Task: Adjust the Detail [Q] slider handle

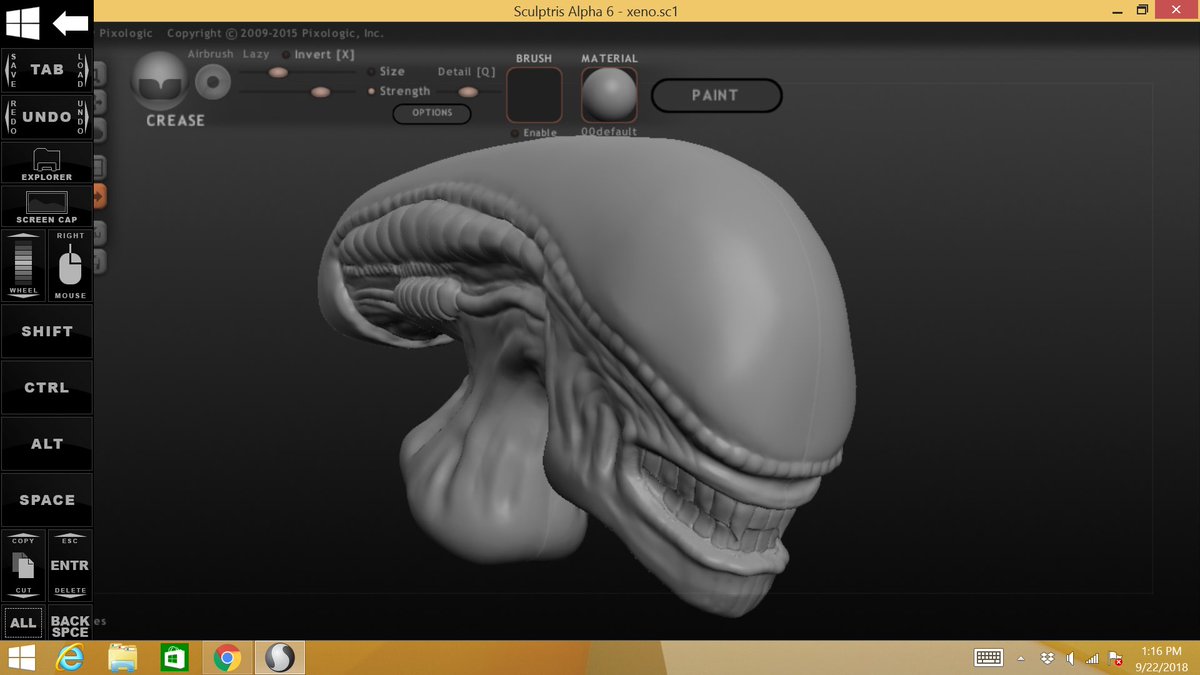Action: (468, 92)
